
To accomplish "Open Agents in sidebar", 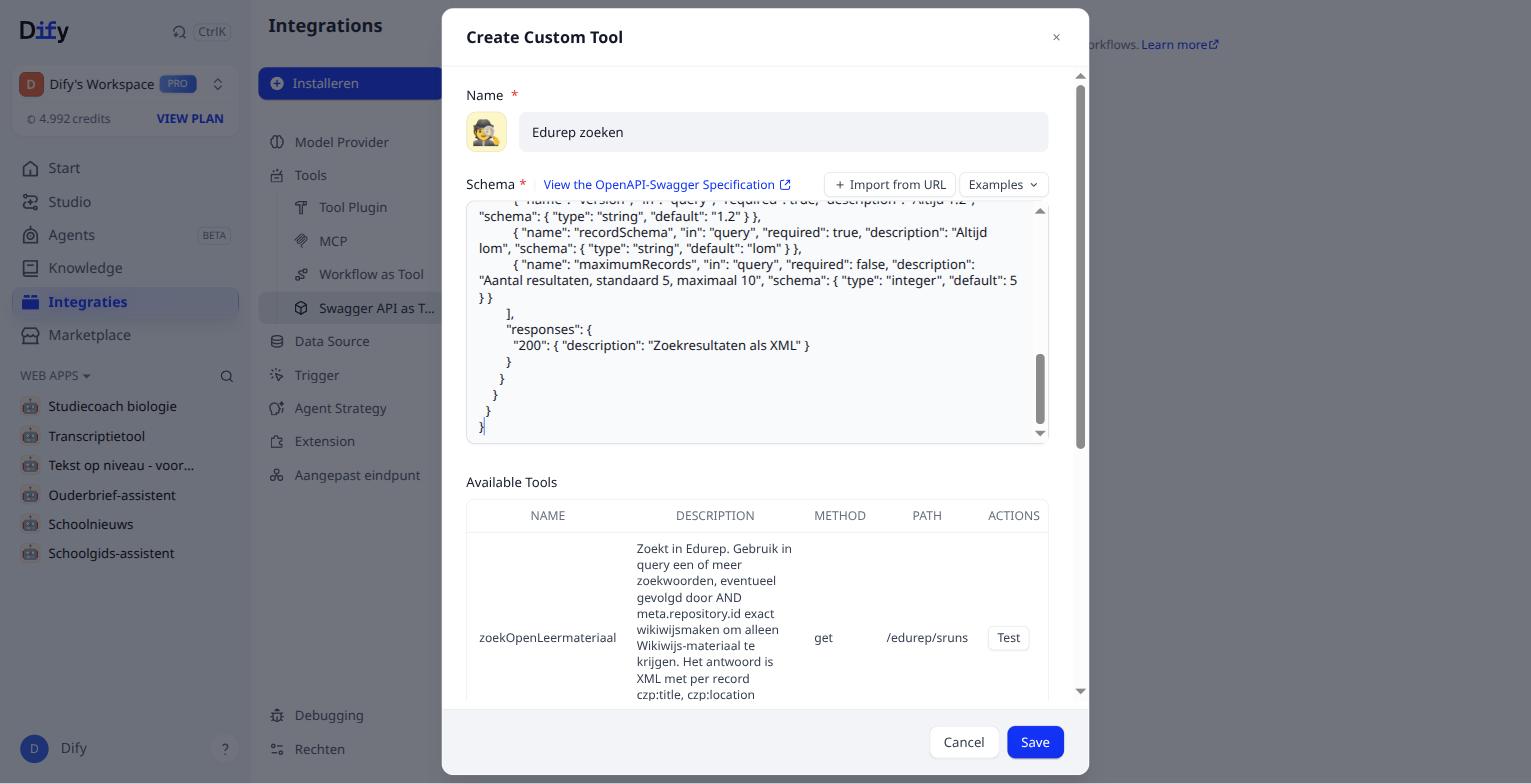I will coord(125,235).
